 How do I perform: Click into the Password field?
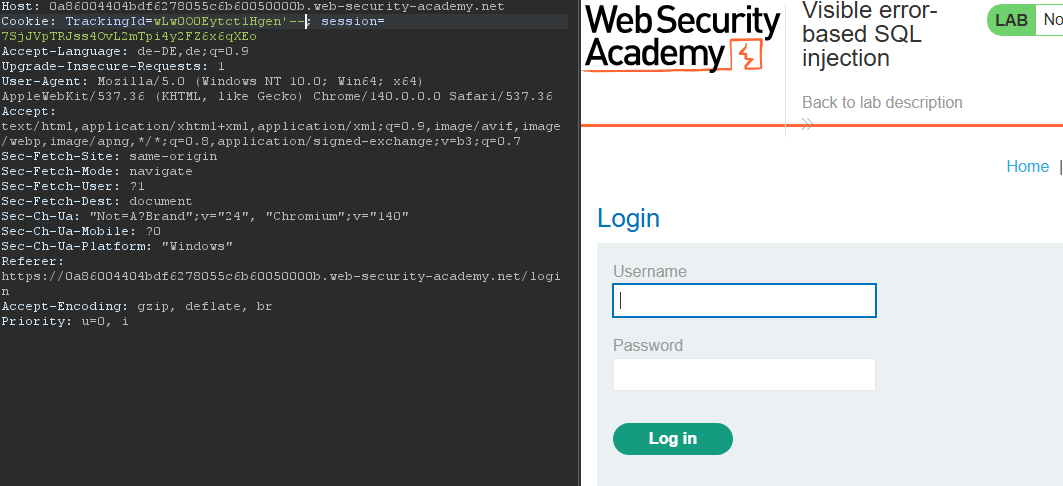coord(744,374)
